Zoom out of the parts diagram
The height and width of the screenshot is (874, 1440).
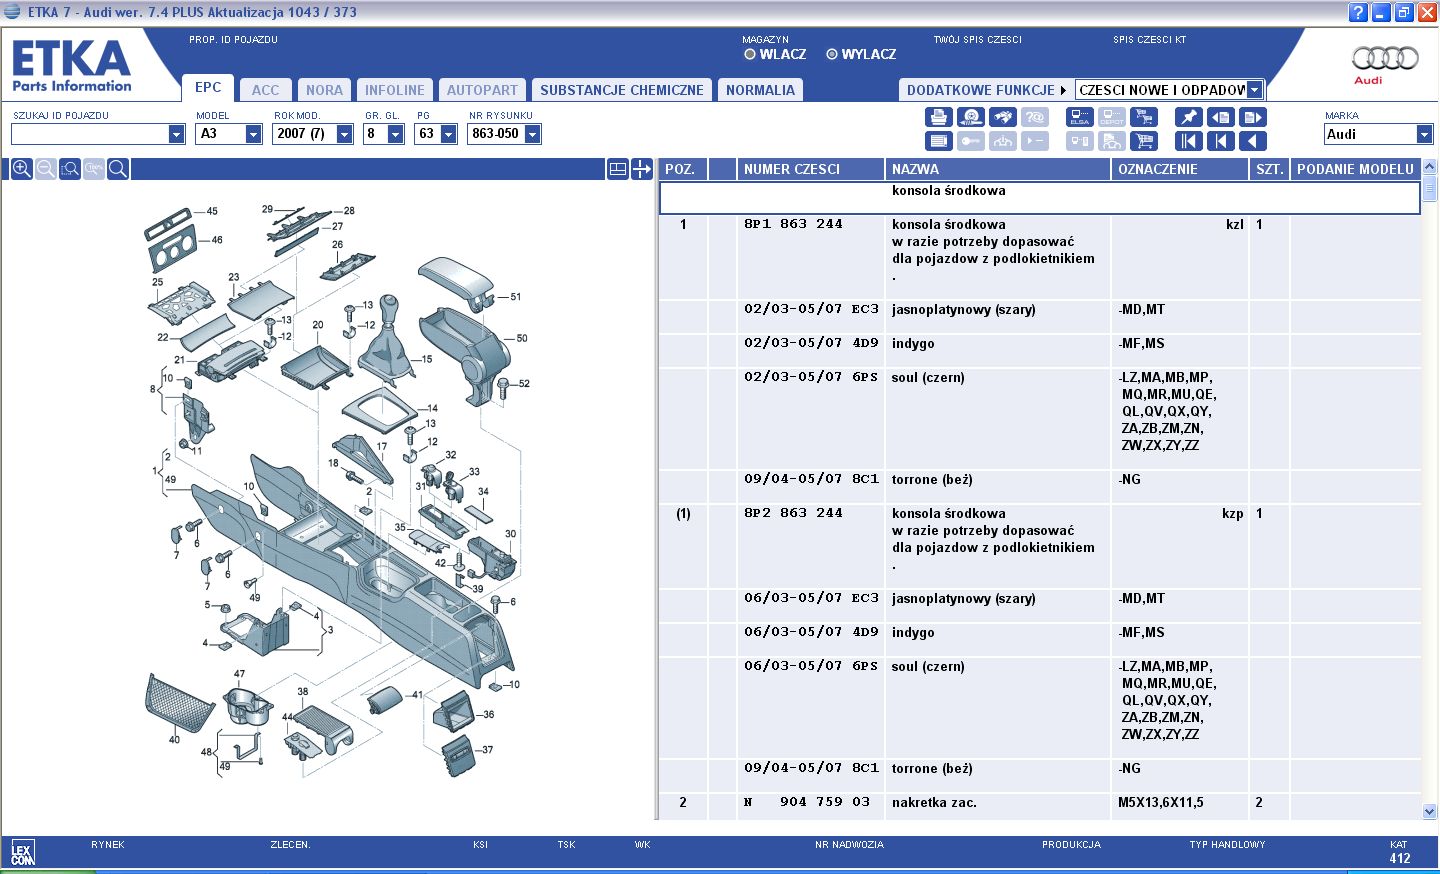(x=45, y=169)
